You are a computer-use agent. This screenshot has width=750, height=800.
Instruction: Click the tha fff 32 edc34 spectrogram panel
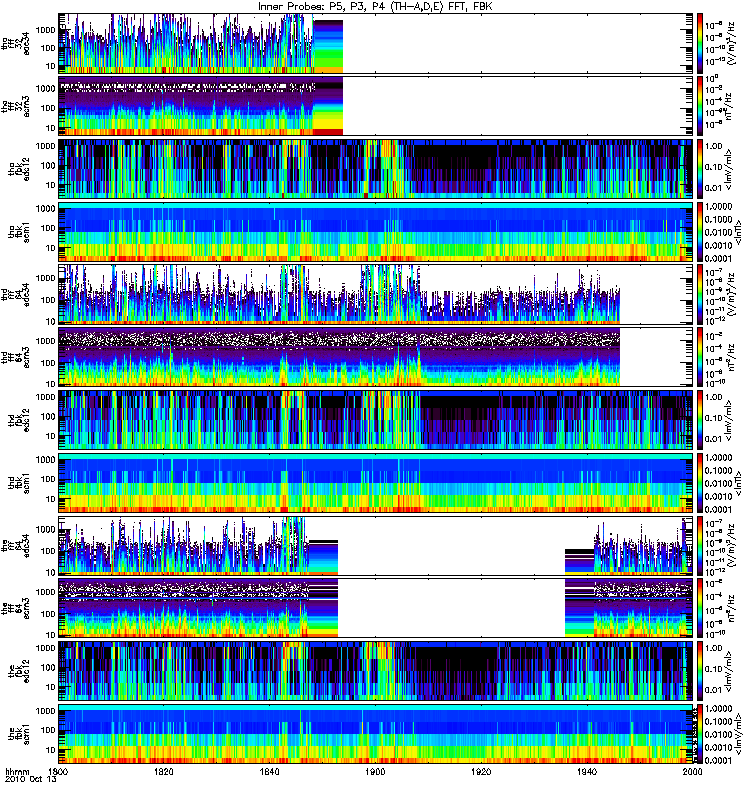[x=376, y=43]
